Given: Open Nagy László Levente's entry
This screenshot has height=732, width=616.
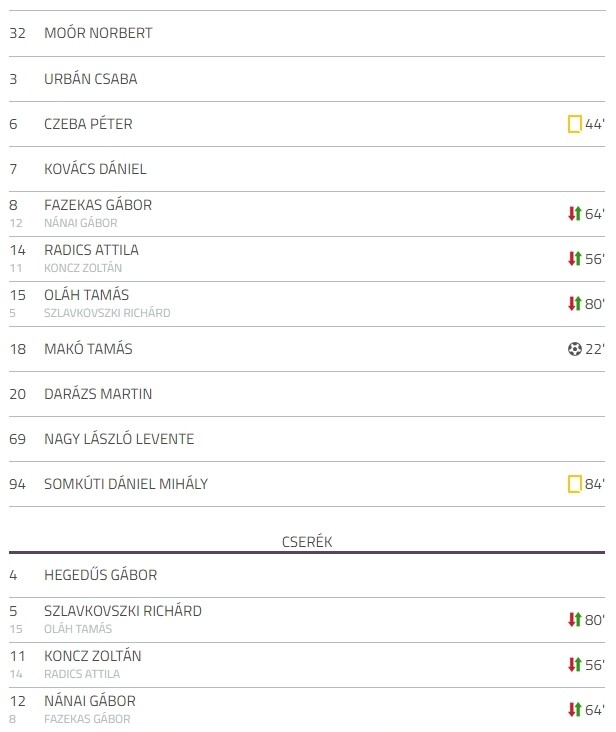Looking at the screenshot, I should [x=119, y=439].
